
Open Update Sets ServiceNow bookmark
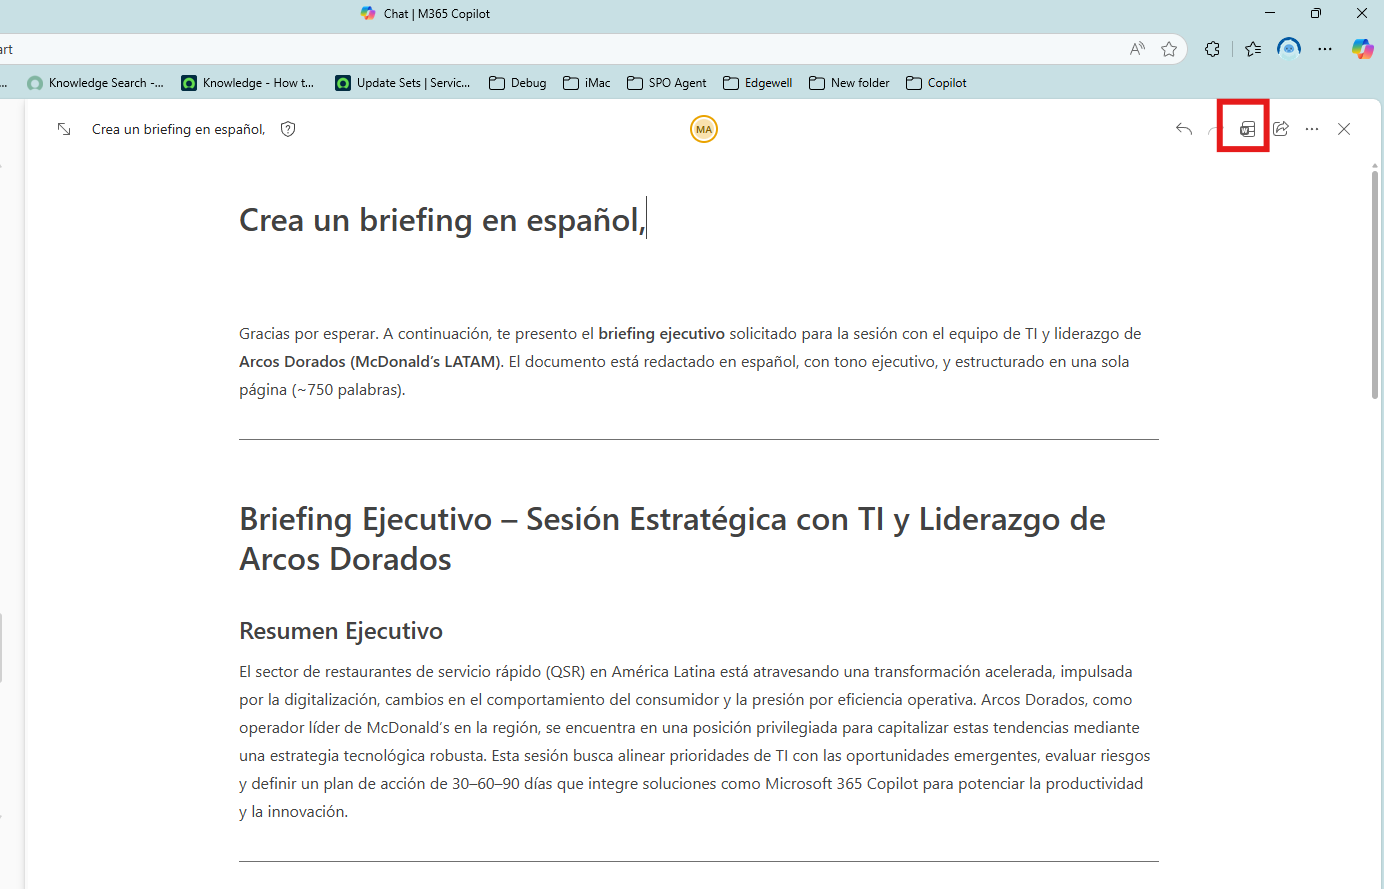[x=403, y=83]
